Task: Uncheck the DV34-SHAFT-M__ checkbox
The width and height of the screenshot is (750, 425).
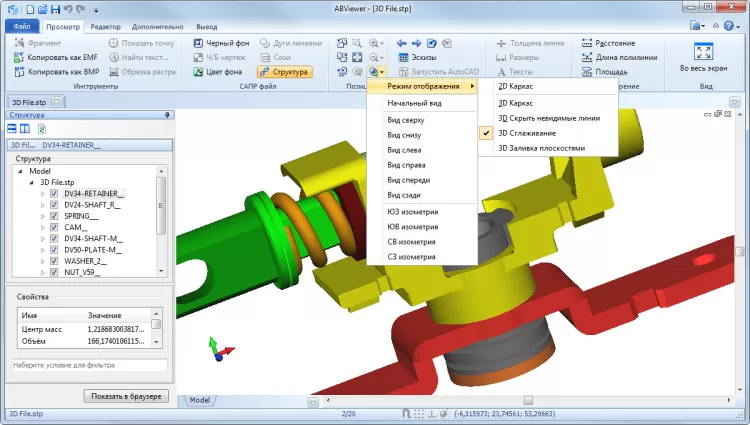Action: click(x=54, y=239)
